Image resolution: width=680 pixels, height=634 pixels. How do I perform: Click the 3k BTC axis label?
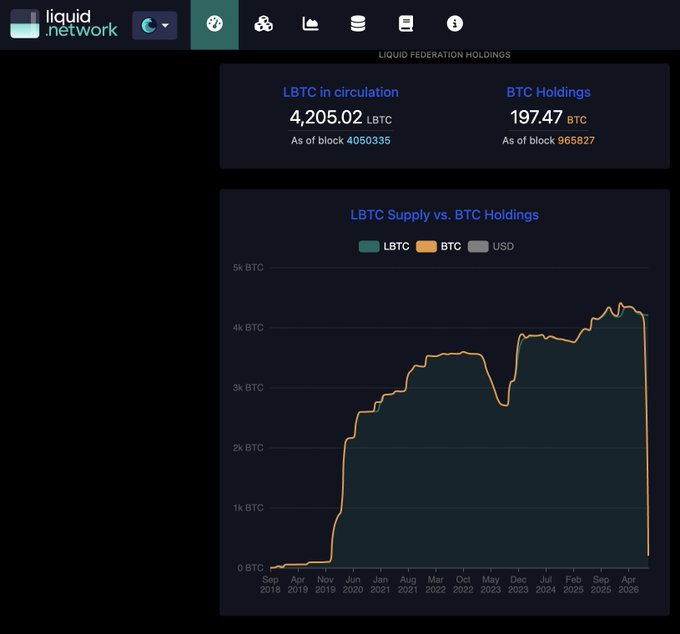[x=248, y=388]
